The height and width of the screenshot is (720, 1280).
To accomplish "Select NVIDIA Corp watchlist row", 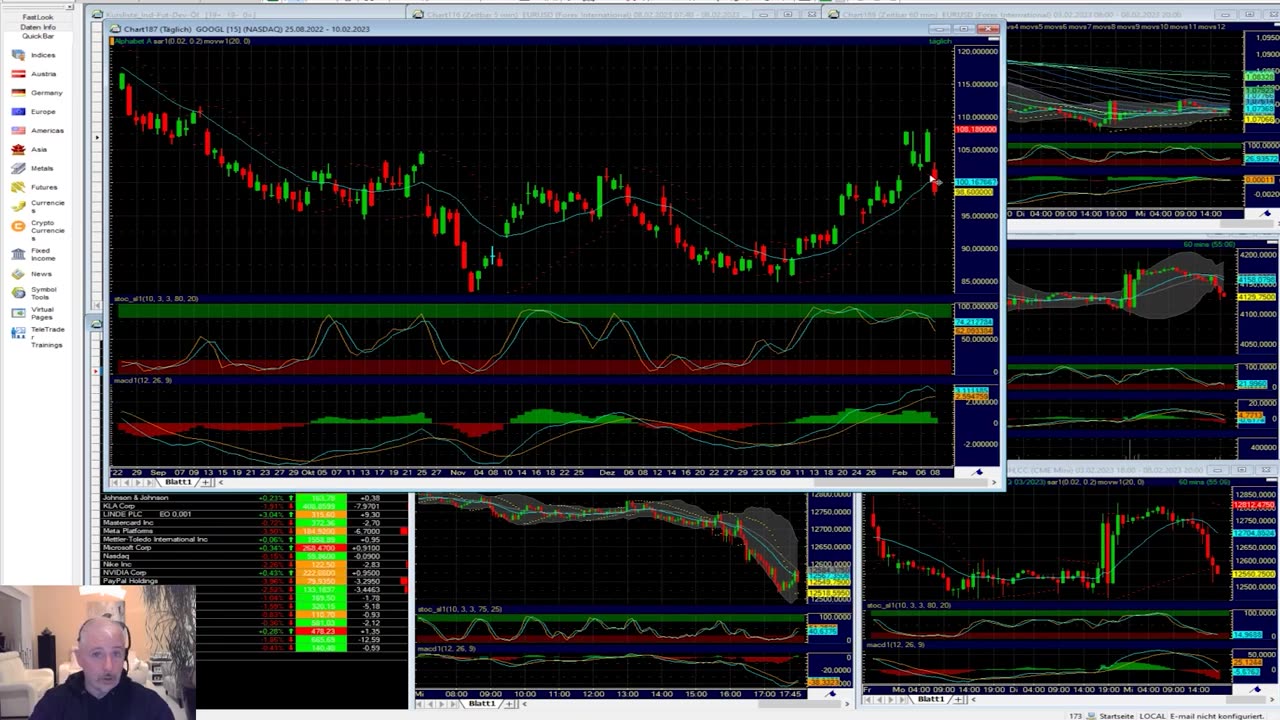I will click(x=255, y=572).
